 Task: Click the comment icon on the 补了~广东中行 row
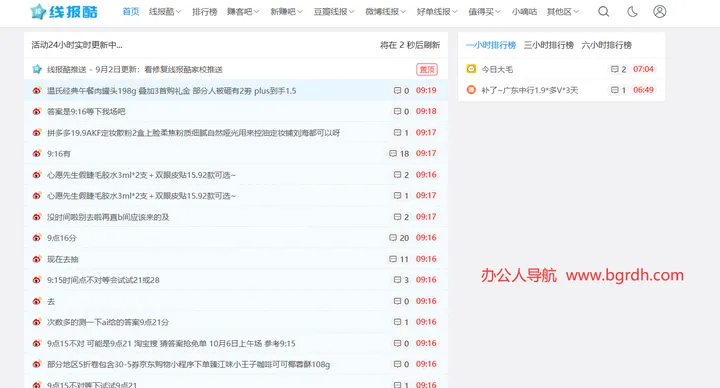coord(614,90)
